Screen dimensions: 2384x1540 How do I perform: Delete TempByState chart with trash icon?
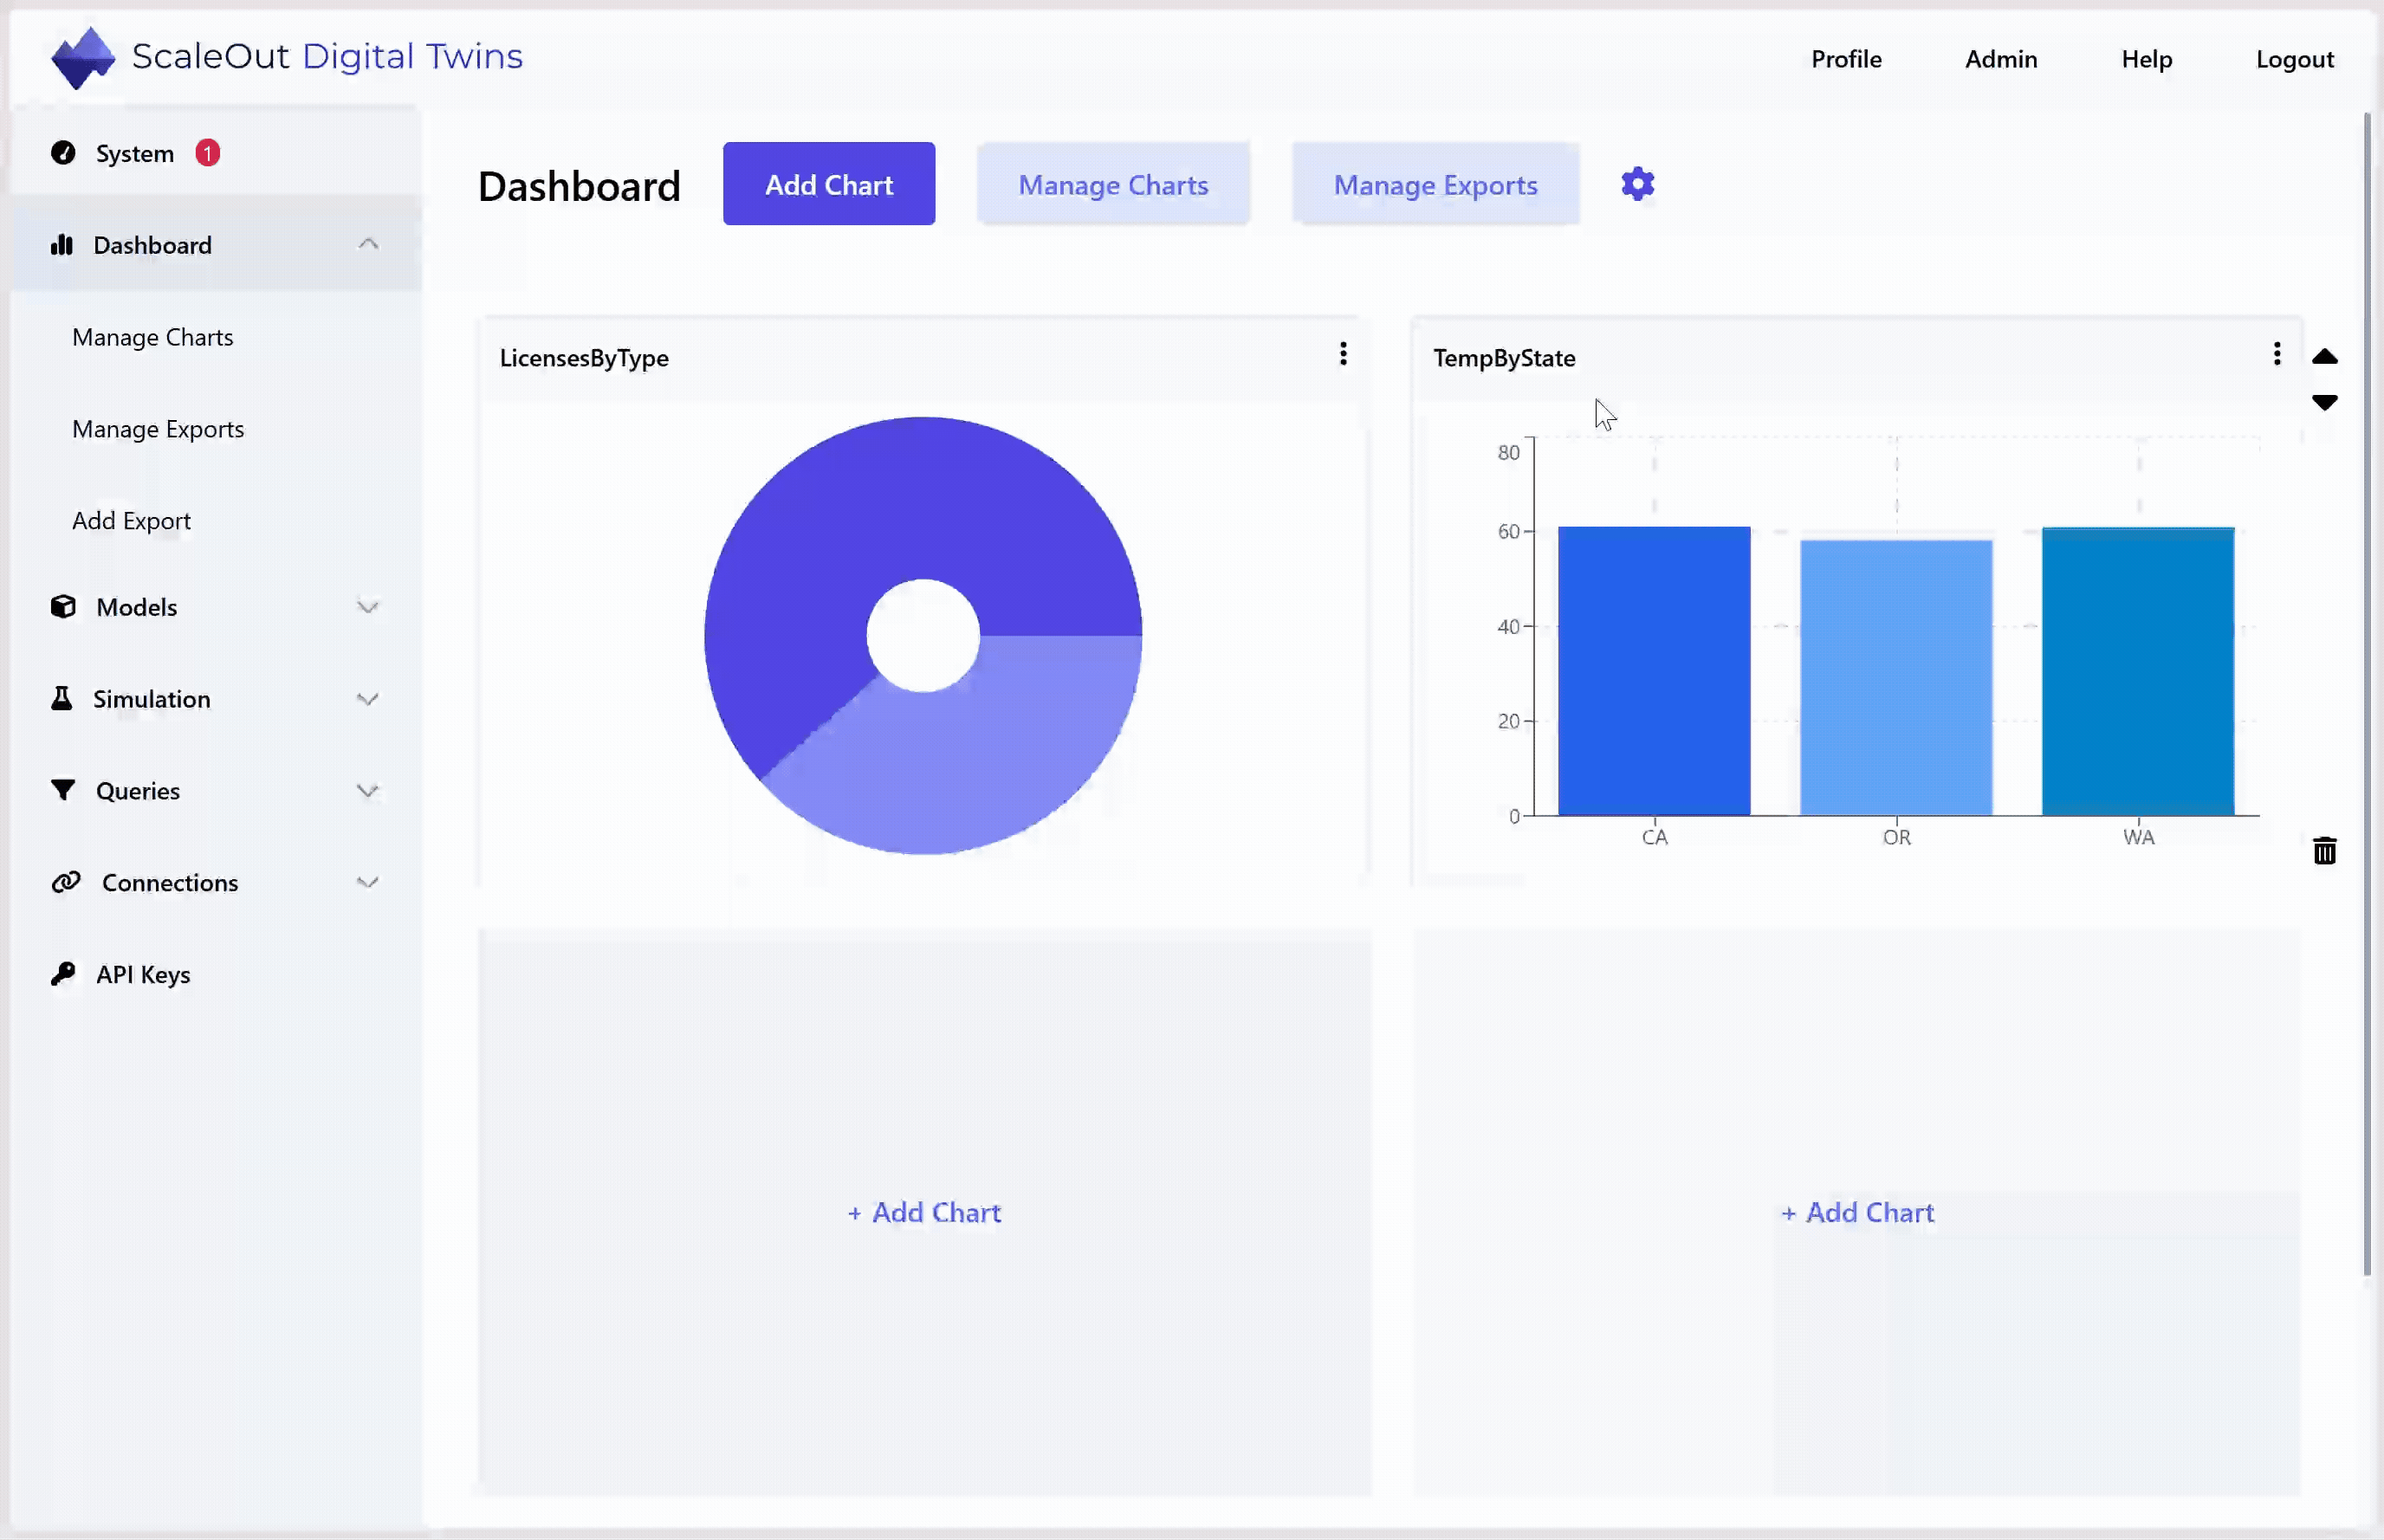(x=2324, y=850)
